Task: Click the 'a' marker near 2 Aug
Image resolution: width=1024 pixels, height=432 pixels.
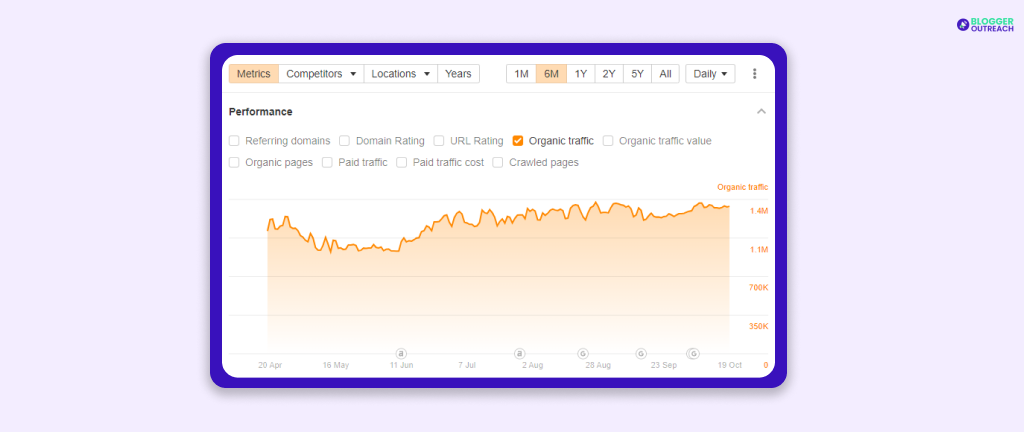Action: pos(519,353)
